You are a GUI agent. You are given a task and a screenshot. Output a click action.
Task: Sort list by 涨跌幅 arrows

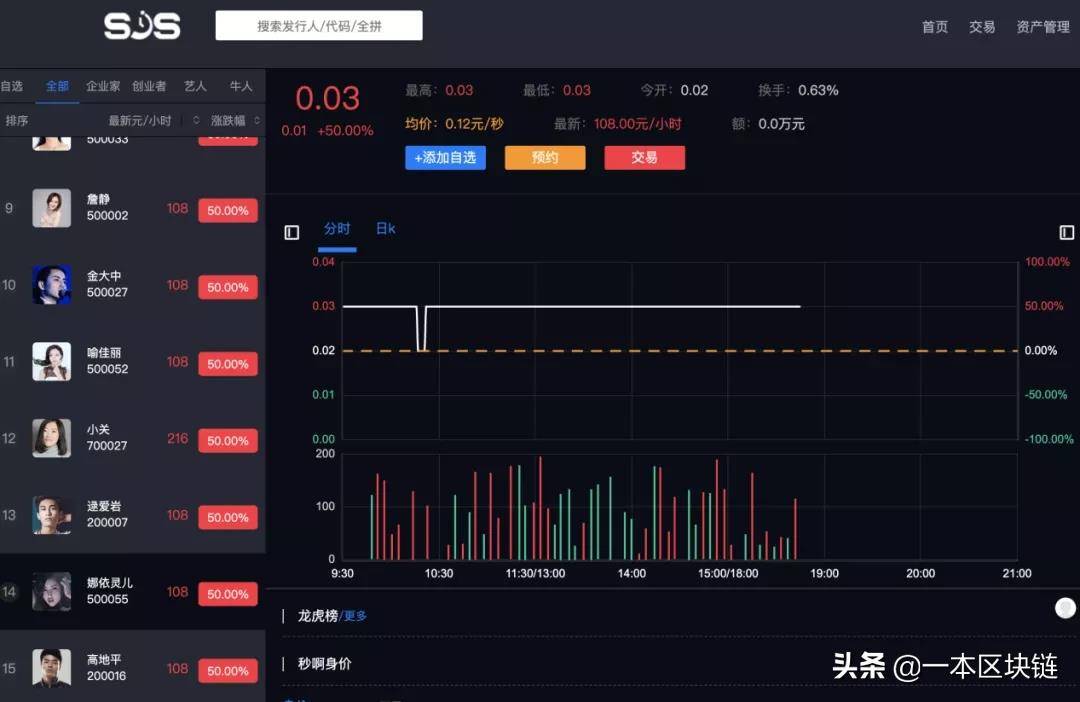point(257,121)
